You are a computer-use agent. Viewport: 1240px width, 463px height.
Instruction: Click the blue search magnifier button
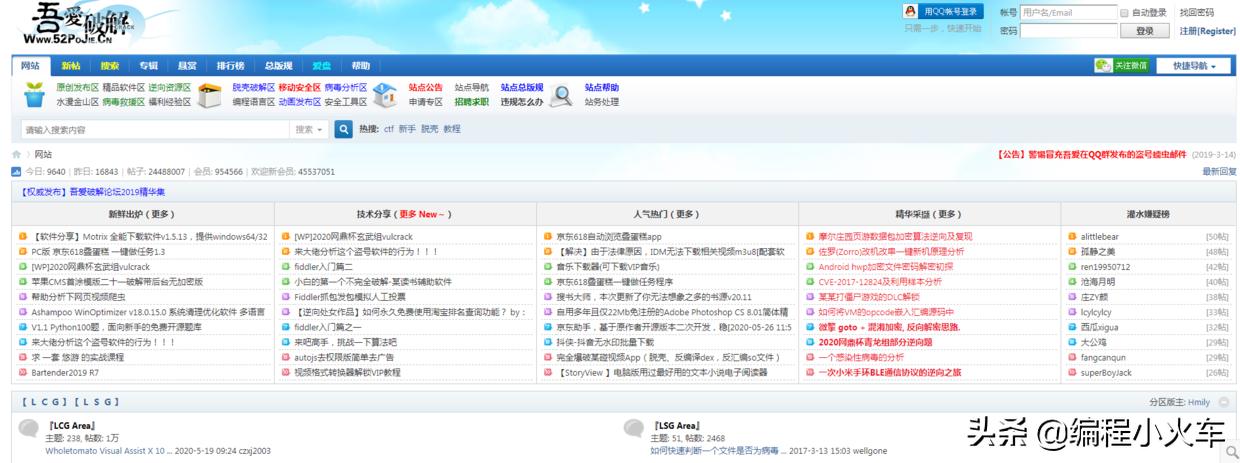(x=343, y=129)
